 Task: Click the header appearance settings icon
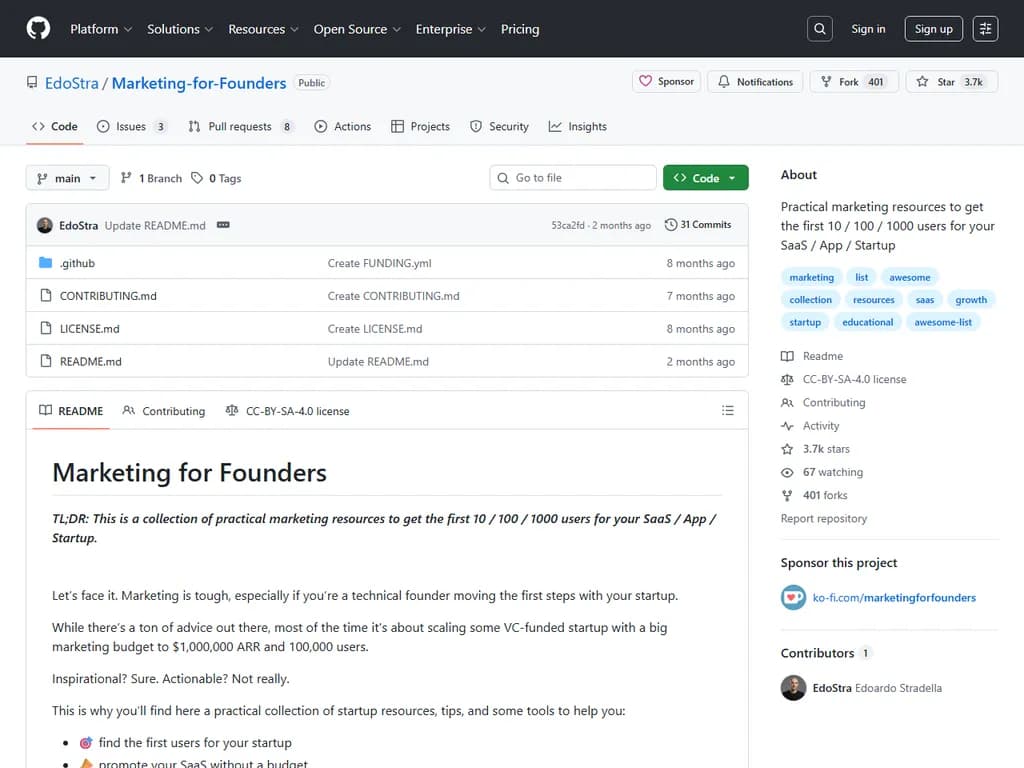985,29
